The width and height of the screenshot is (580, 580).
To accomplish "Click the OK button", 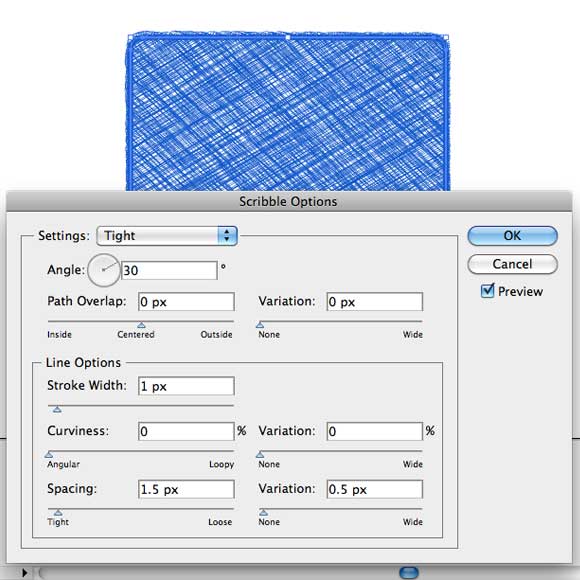I will [x=512, y=236].
